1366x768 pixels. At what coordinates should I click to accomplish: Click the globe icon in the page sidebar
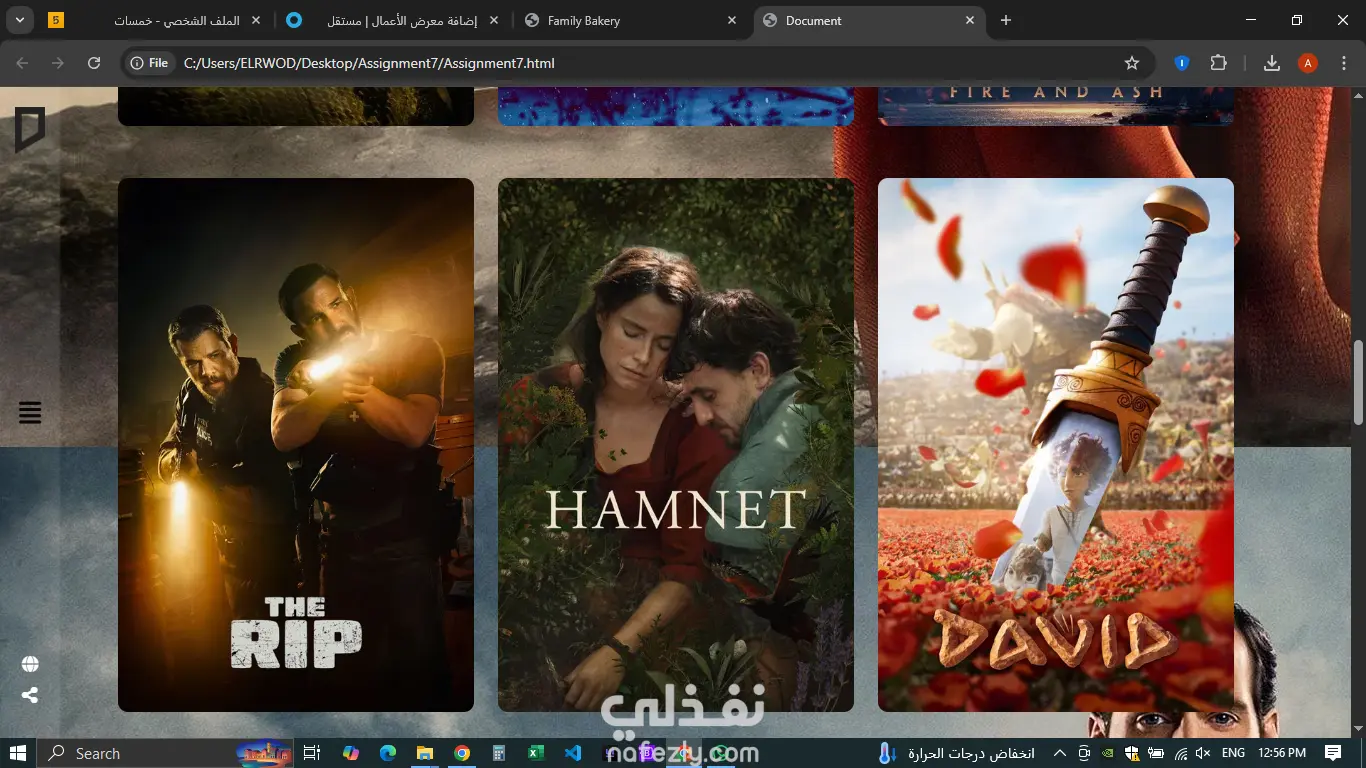click(x=30, y=665)
